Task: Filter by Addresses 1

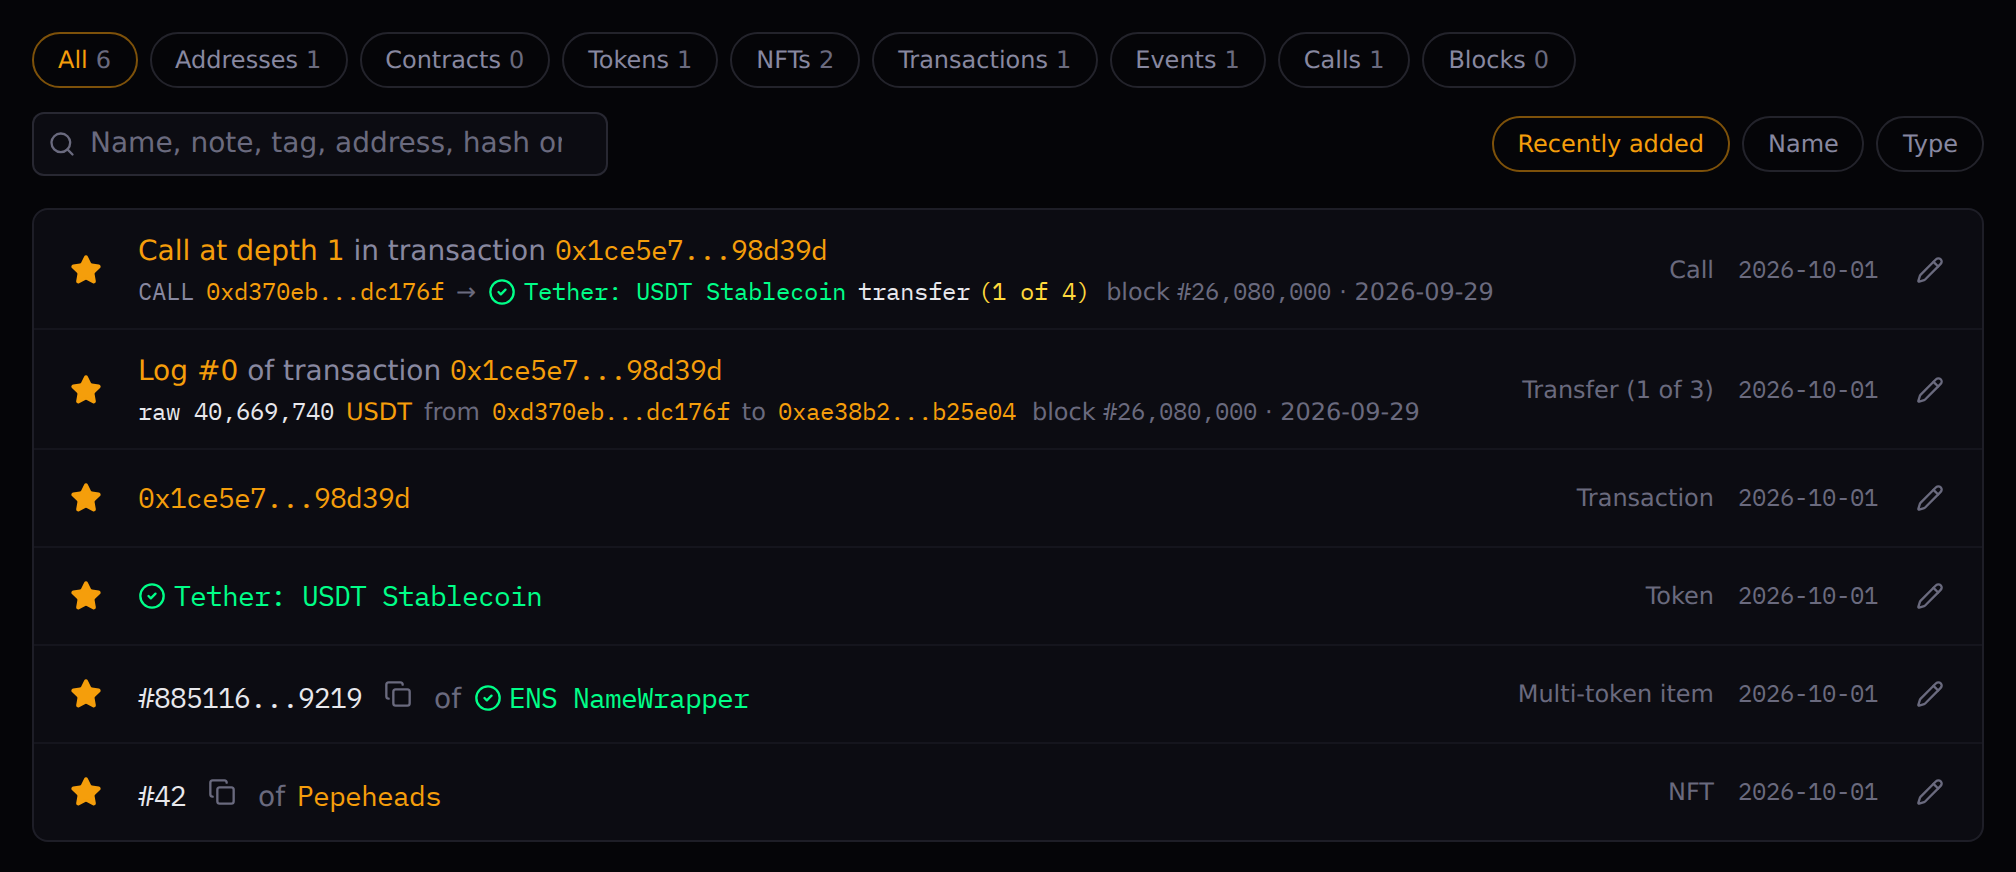Action: [248, 60]
